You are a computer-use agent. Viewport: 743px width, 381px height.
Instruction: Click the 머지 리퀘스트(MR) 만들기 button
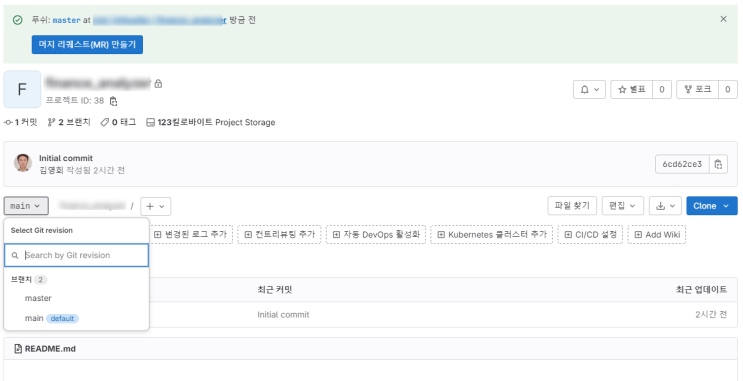tap(87, 45)
